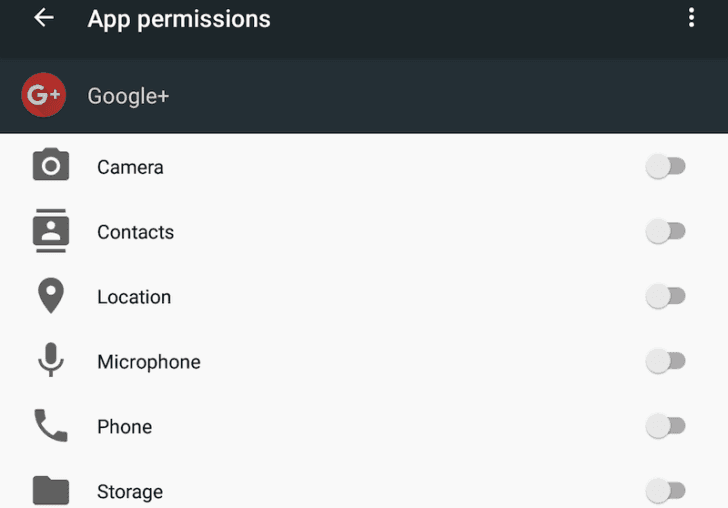Click the App permissions title

coord(179,20)
